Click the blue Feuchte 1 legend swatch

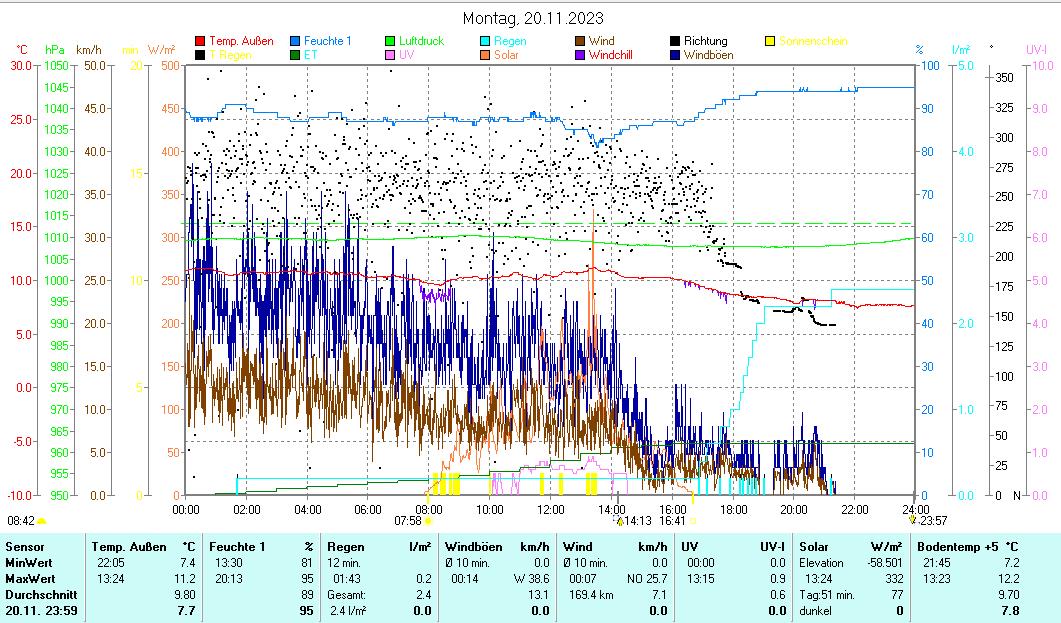tap(295, 42)
